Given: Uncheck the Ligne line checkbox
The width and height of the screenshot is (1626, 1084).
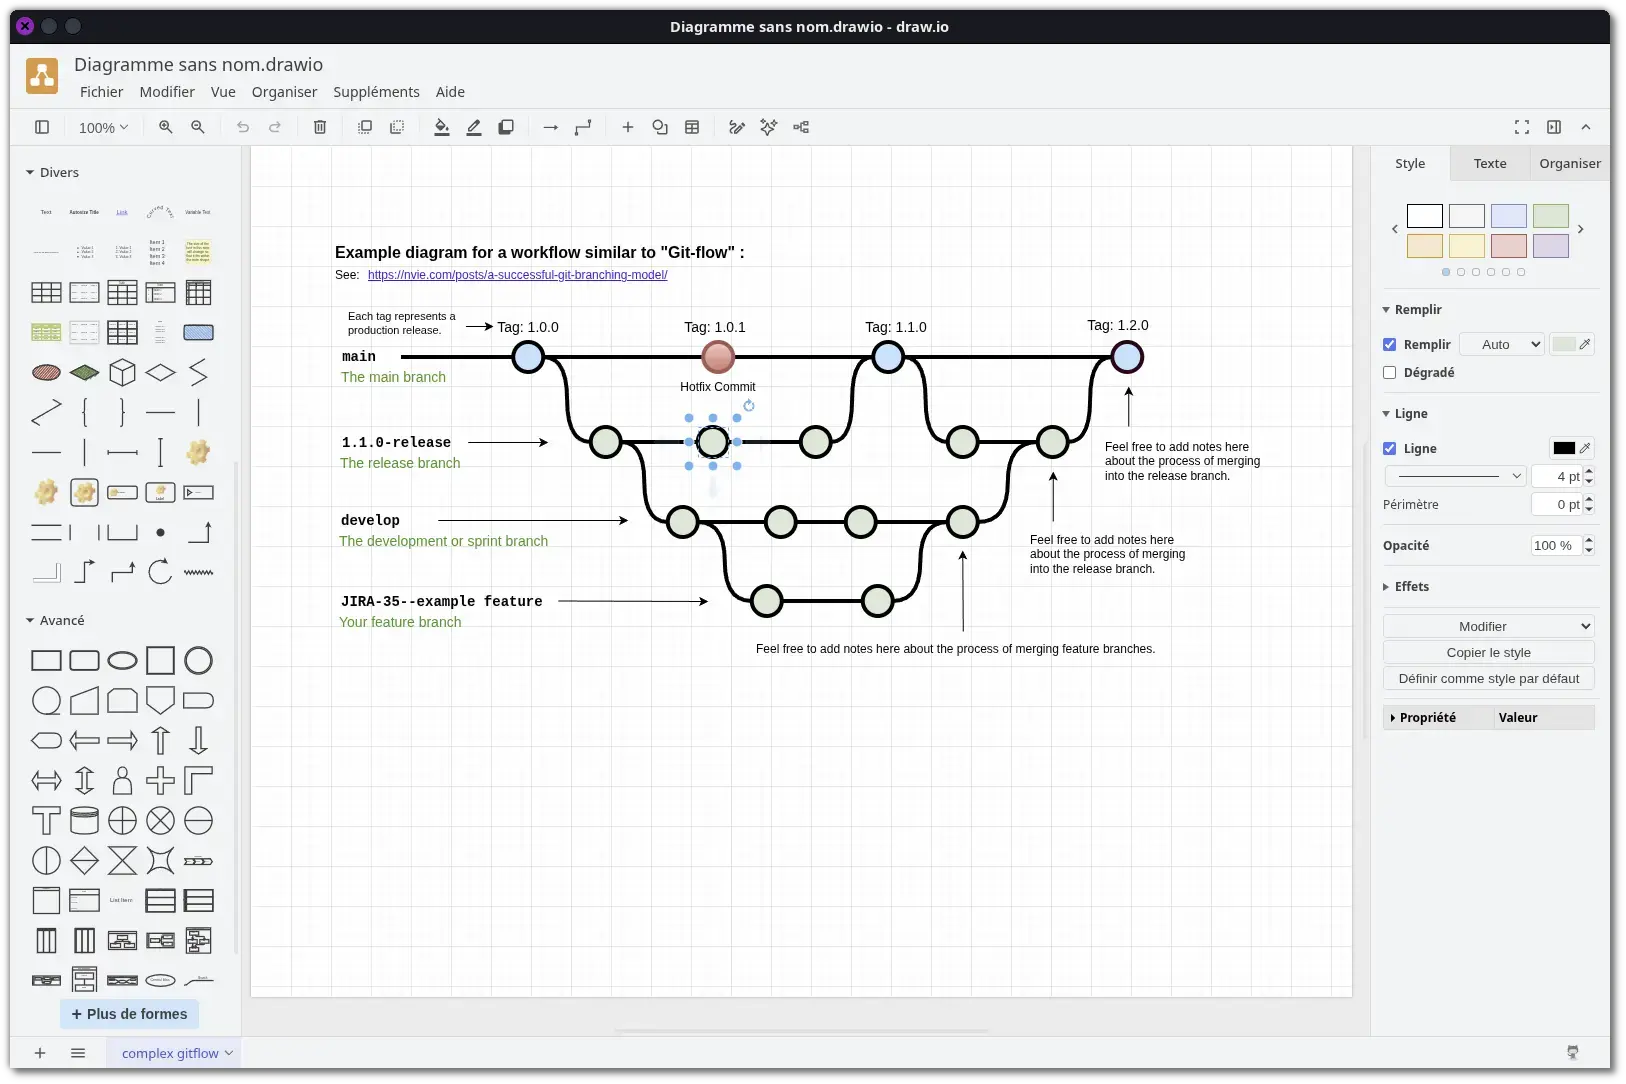Looking at the screenshot, I should 1389,448.
